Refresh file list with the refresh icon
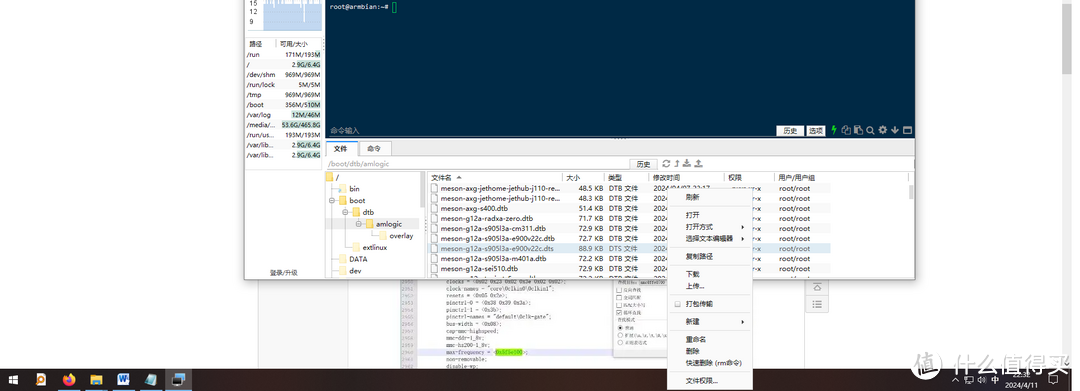 [x=665, y=164]
